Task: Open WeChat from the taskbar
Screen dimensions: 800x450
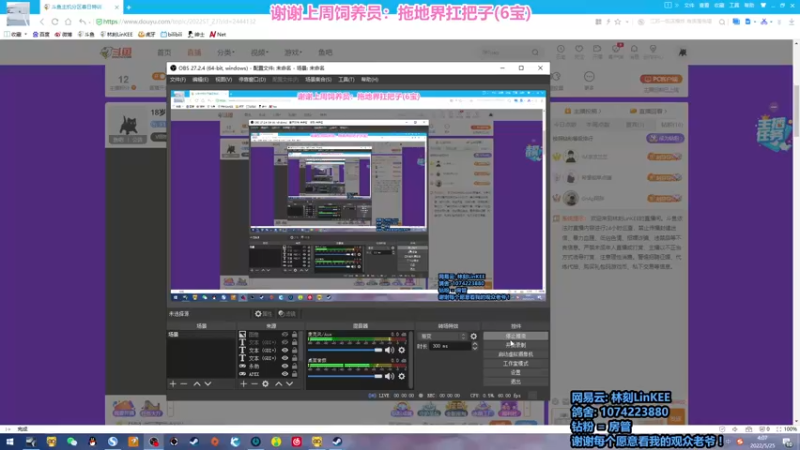Action: pos(72,442)
